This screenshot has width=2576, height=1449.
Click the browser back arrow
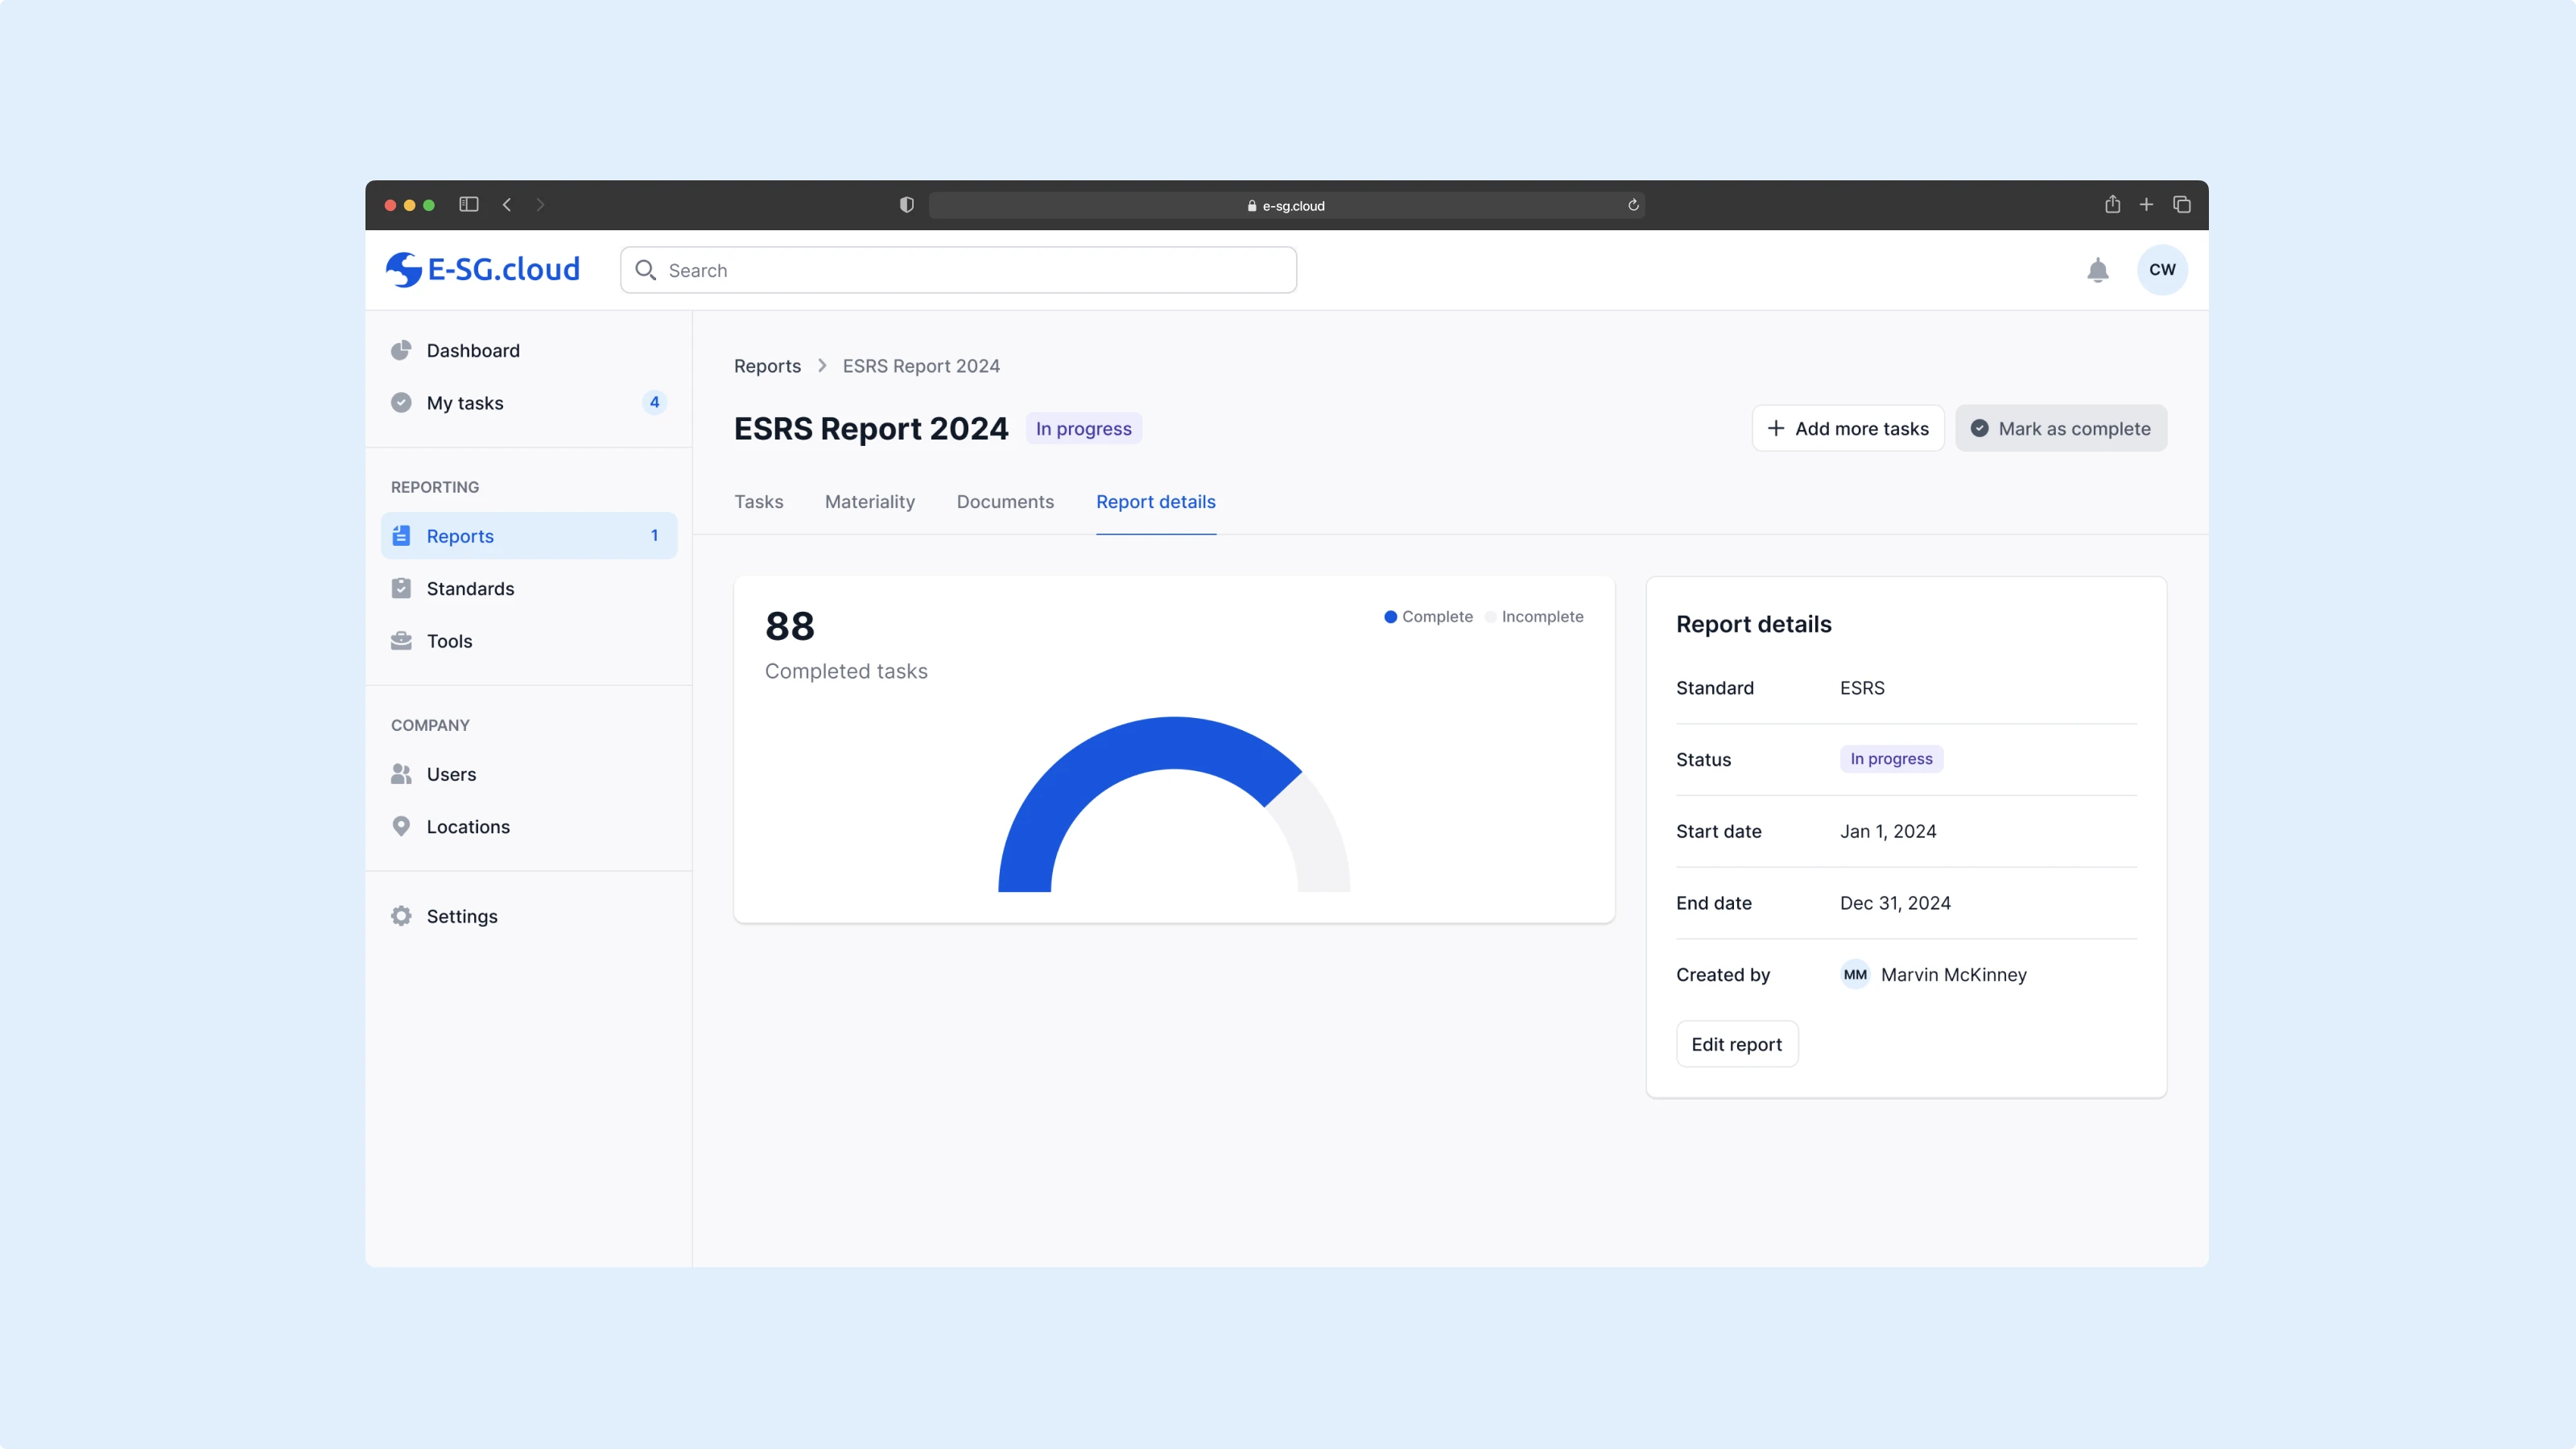(x=507, y=205)
